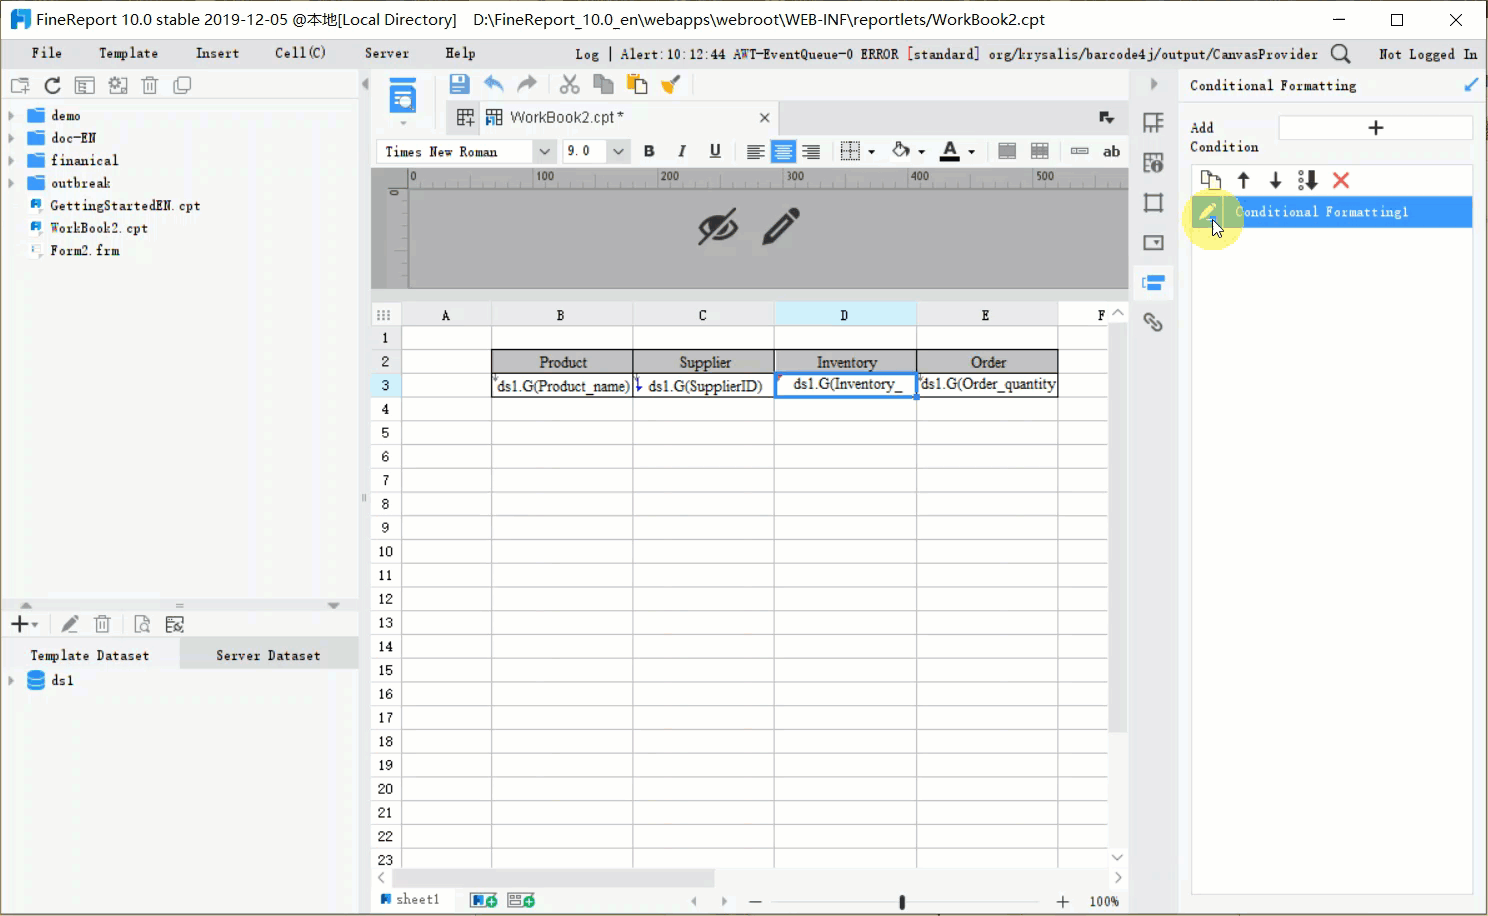The width and height of the screenshot is (1488, 916).
Task: Delete selected condition with red X
Action: [1341, 180]
